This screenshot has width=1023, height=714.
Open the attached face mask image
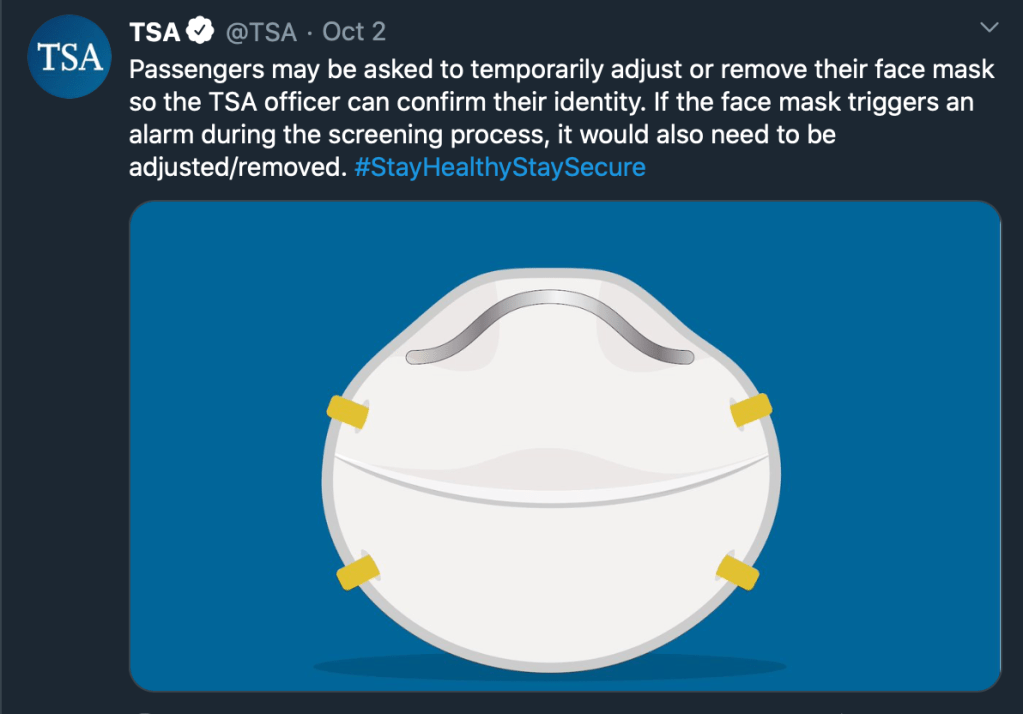(x=565, y=446)
